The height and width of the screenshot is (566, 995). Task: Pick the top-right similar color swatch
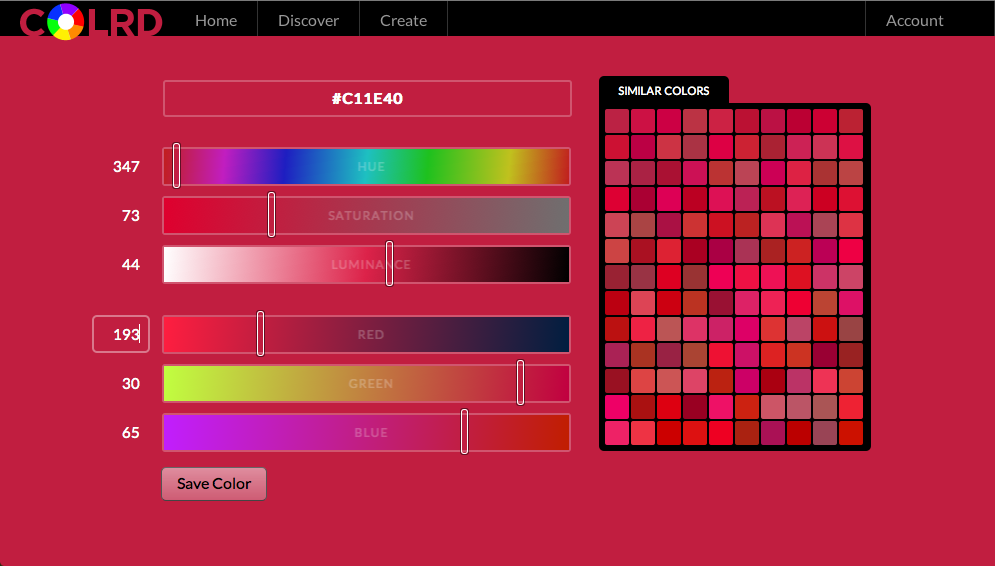click(850, 121)
